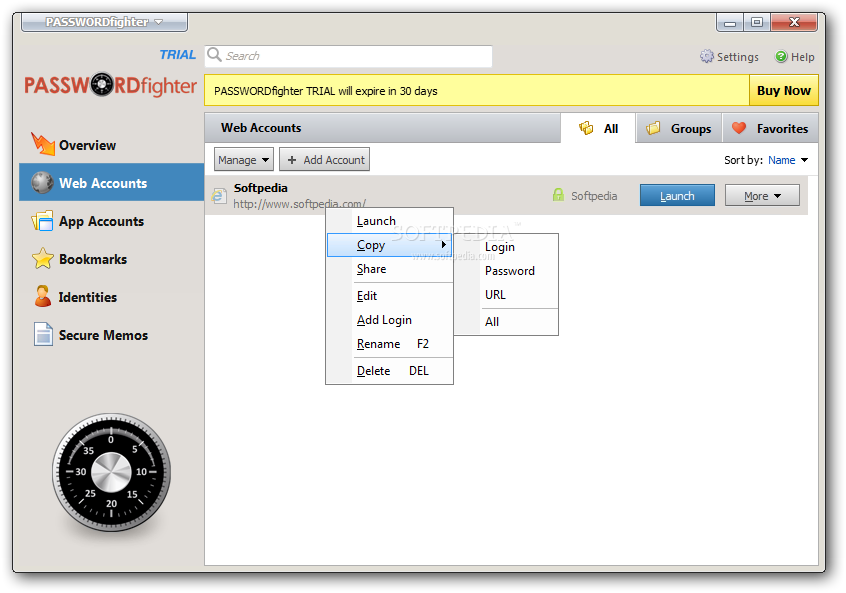Click the Add Account button
The image size is (846, 593).
point(324,160)
